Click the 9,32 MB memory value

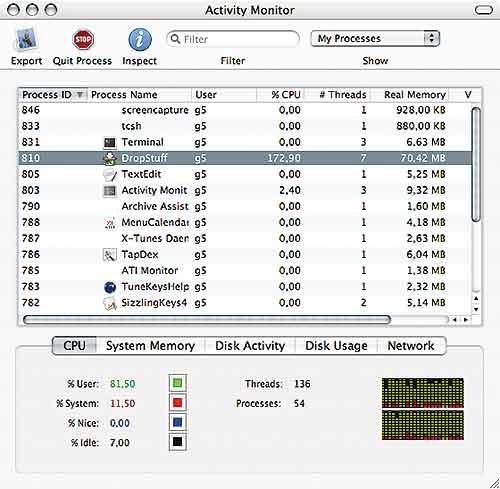(x=426, y=190)
